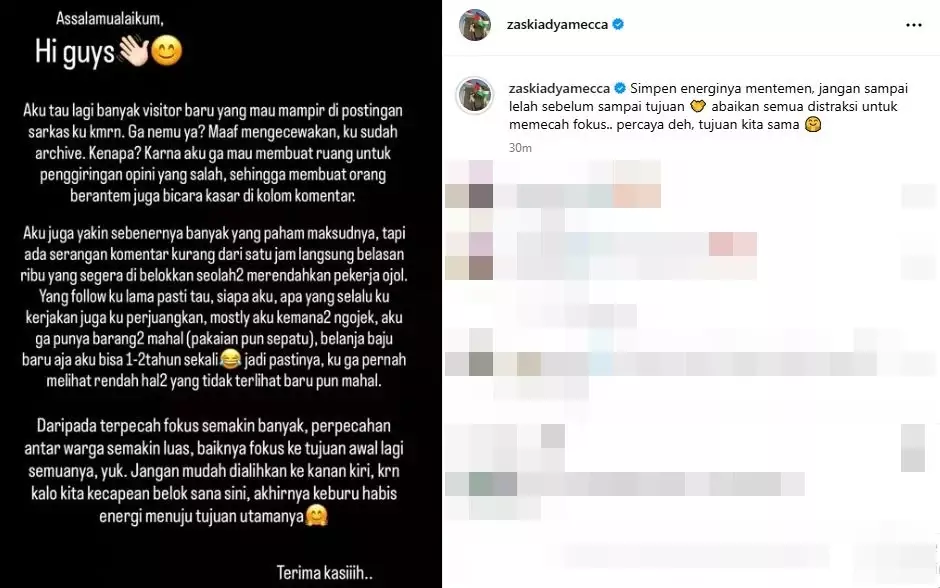Click the hugging emoji after tujuan utamanya

[317, 515]
